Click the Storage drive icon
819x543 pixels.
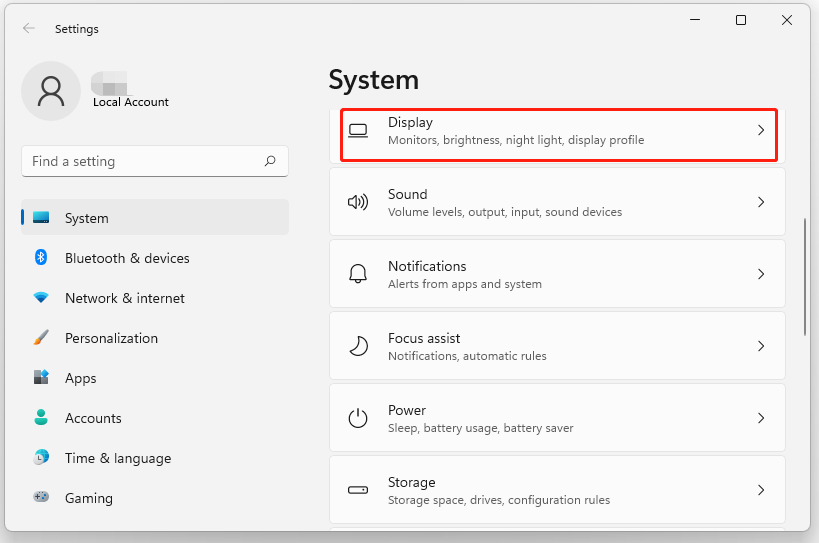[x=358, y=490]
